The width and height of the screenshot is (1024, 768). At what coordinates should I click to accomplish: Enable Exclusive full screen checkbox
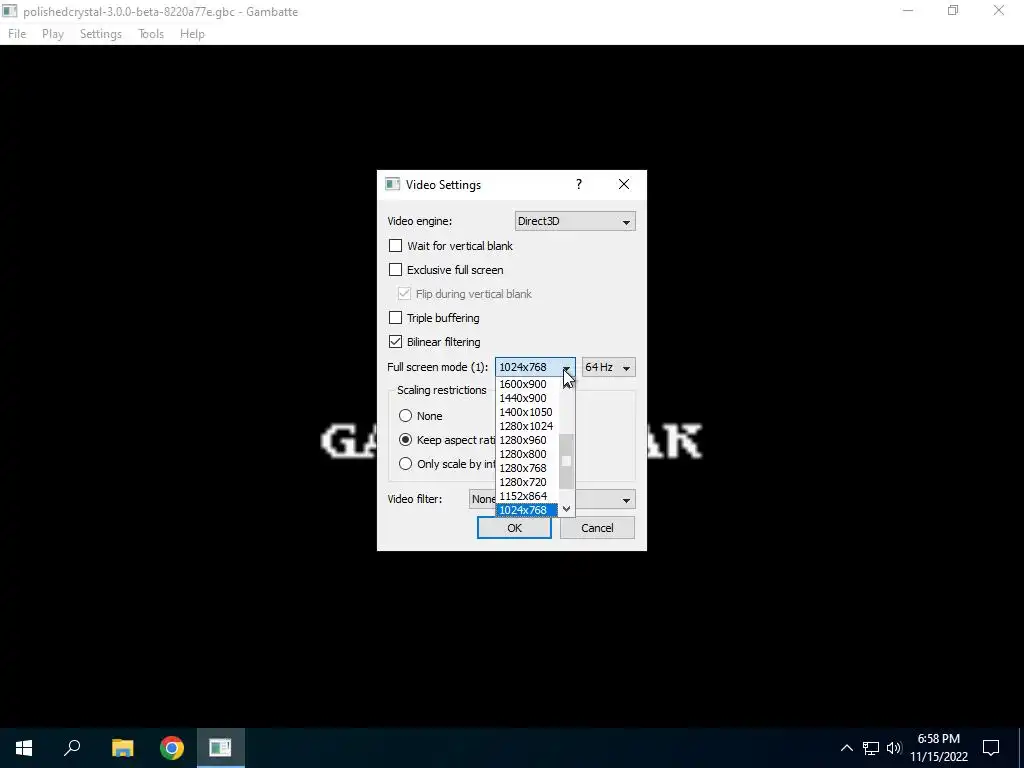(x=395, y=270)
